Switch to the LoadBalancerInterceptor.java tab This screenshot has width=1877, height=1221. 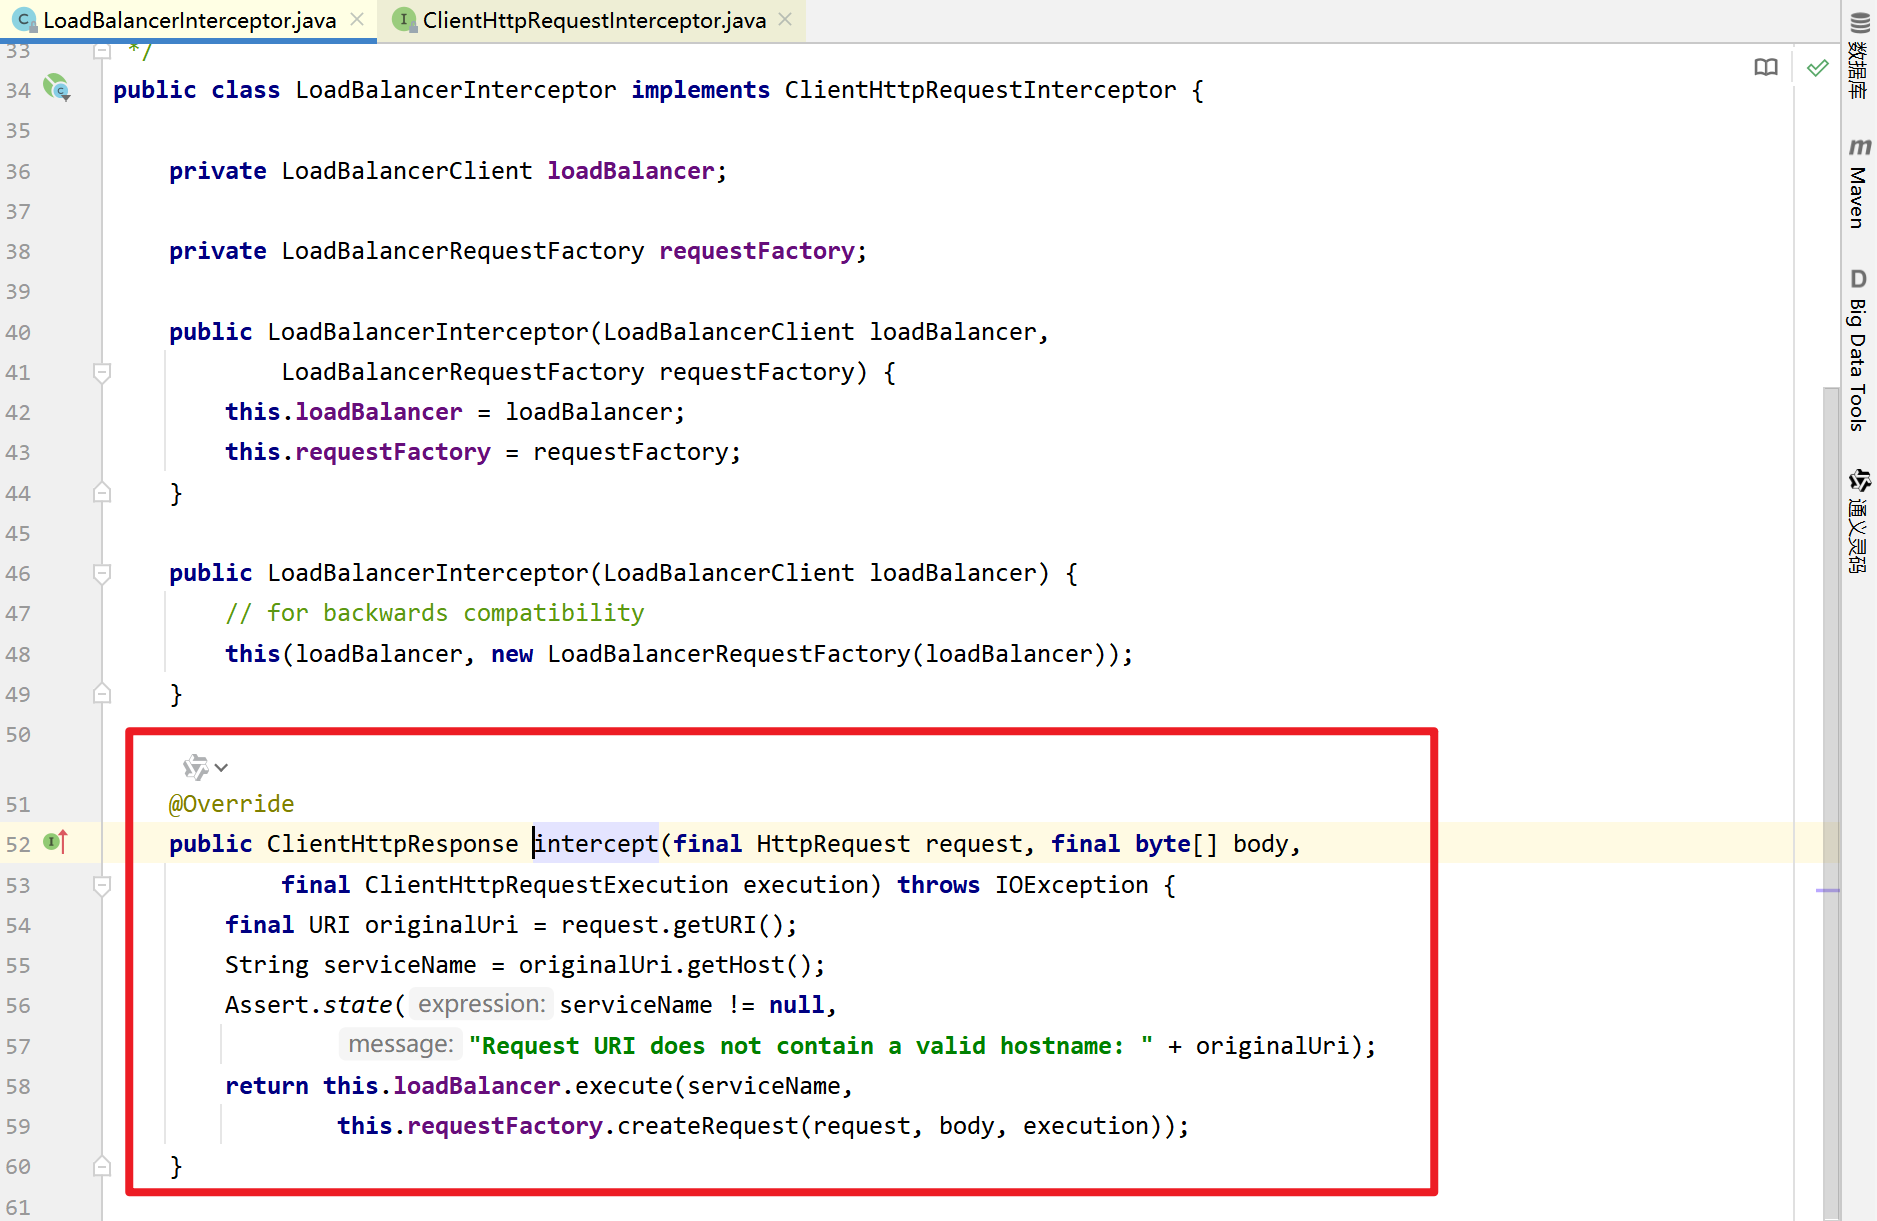click(x=189, y=20)
